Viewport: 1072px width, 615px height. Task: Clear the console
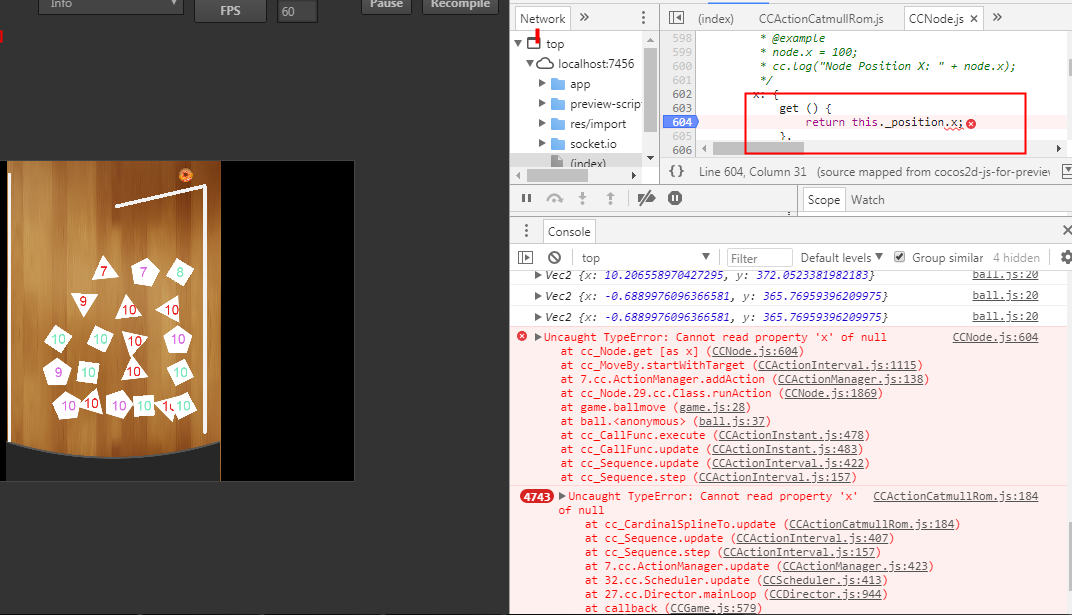(554, 258)
